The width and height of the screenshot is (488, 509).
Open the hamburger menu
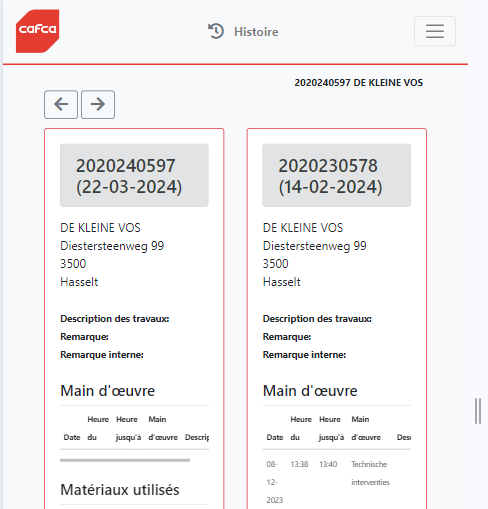tap(435, 31)
